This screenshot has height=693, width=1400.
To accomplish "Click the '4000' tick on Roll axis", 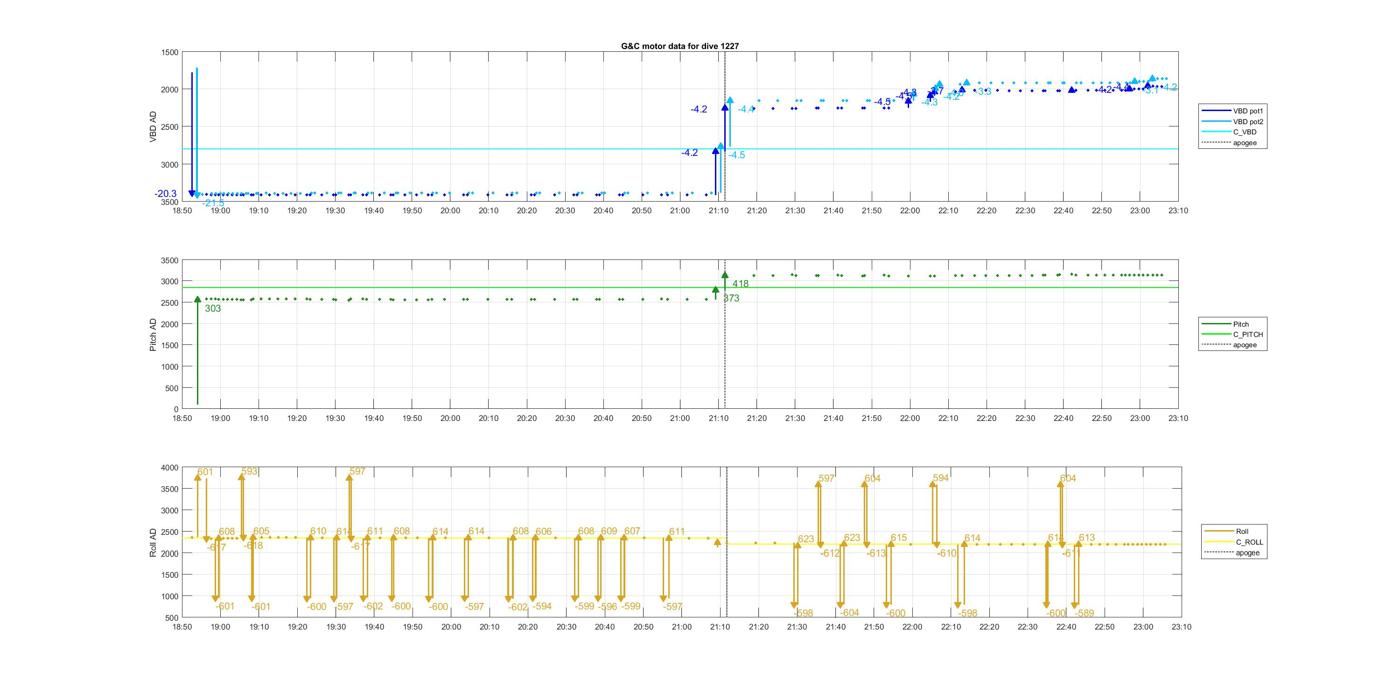I will (x=170, y=468).
